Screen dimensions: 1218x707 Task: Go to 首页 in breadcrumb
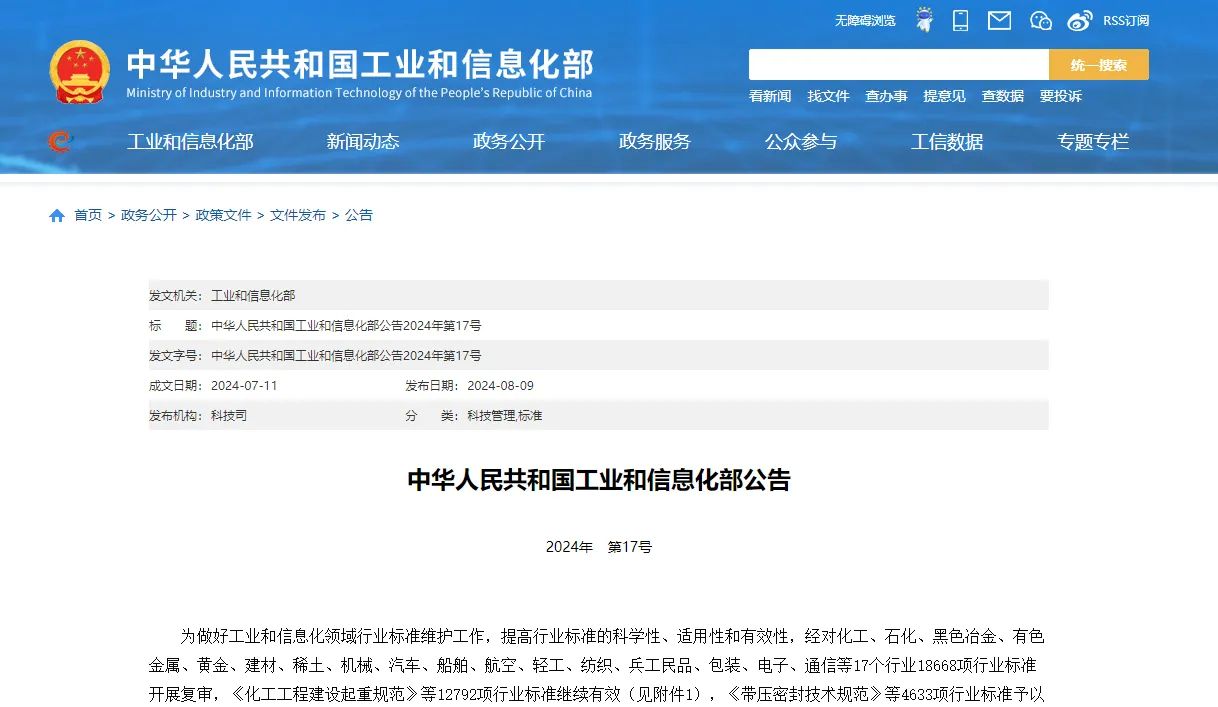(88, 215)
